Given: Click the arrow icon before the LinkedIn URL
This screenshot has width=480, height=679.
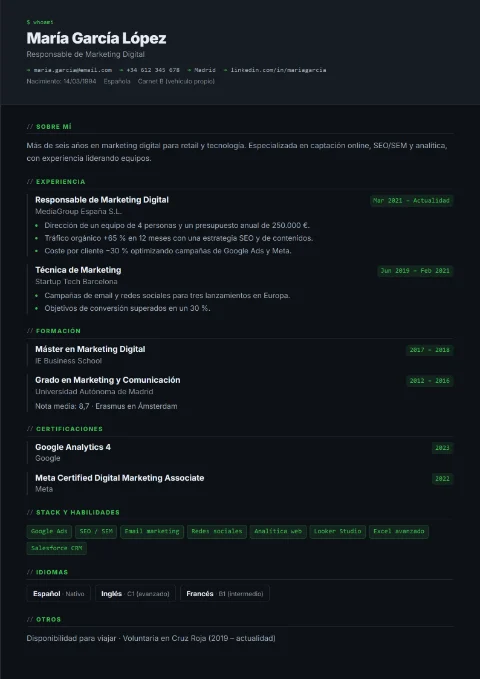Looking at the screenshot, I should pyautogui.click(x=225, y=70).
